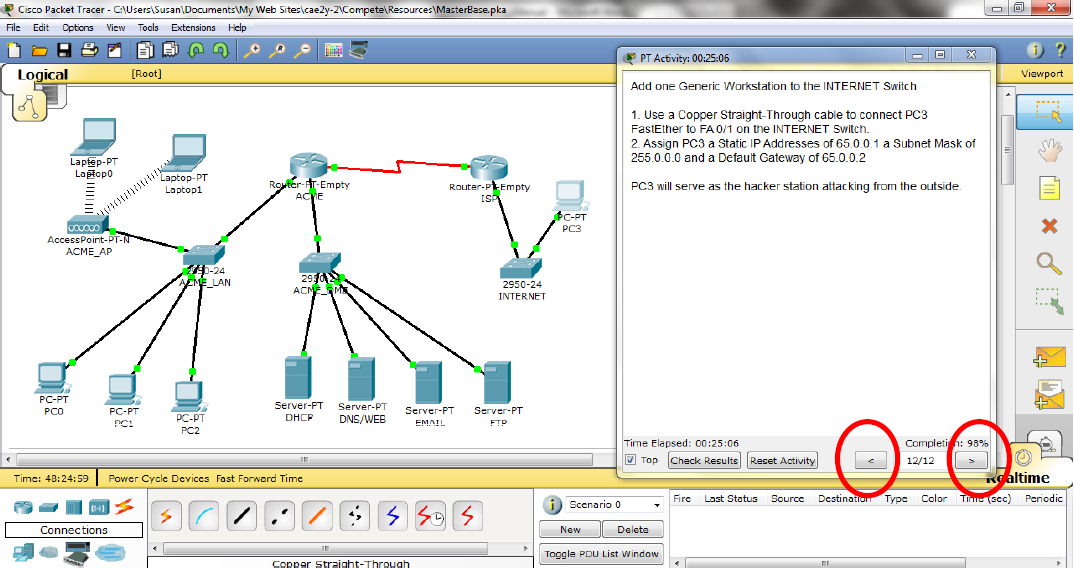The height and width of the screenshot is (569, 1074).
Task: Click the New scenario button
Action: point(570,529)
